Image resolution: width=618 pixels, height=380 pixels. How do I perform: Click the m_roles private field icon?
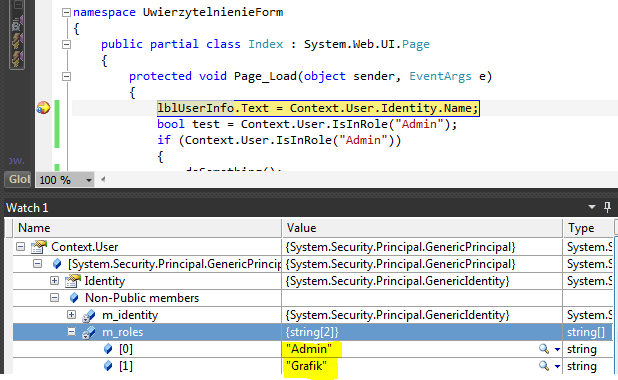89,332
